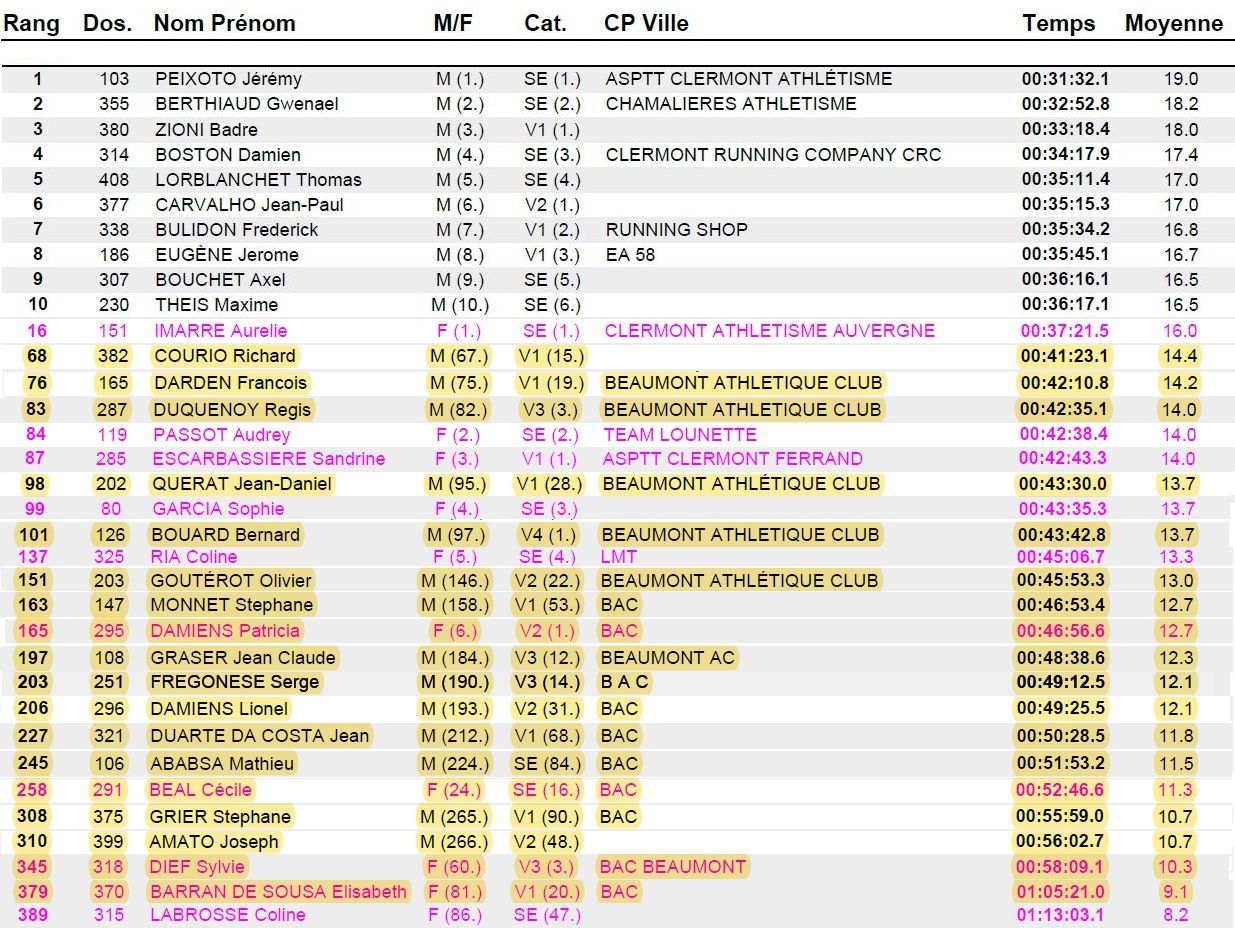Click club BEAUMONT AC
The image size is (1235, 928).
[667, 658]
